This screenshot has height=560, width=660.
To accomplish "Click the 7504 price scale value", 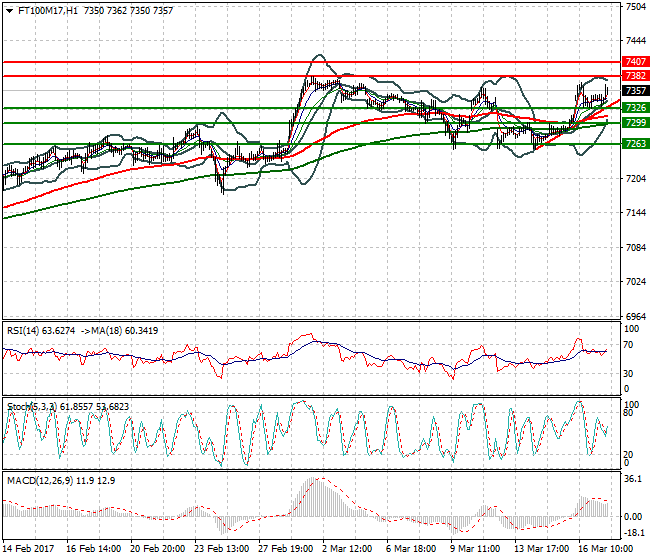I will [636, 7].
